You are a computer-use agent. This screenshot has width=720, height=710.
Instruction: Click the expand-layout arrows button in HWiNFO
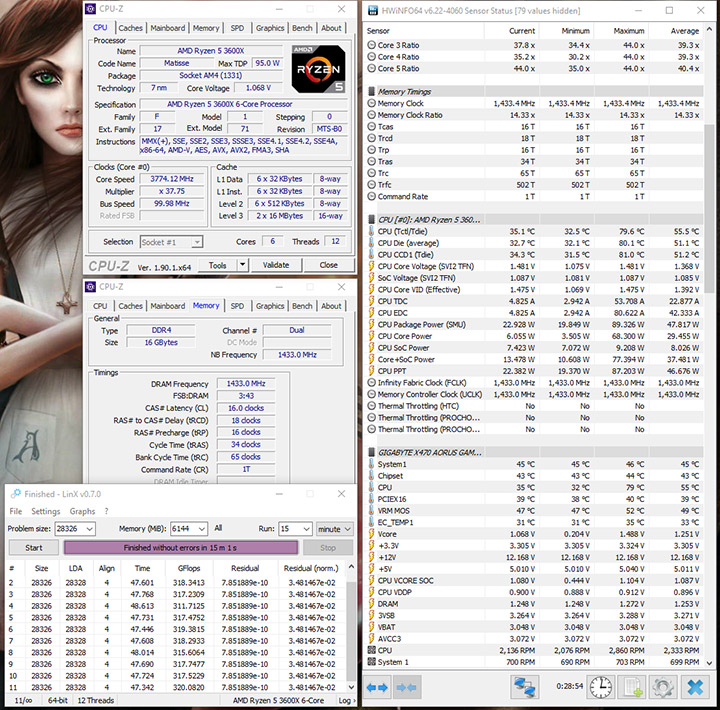click(377, 687)
